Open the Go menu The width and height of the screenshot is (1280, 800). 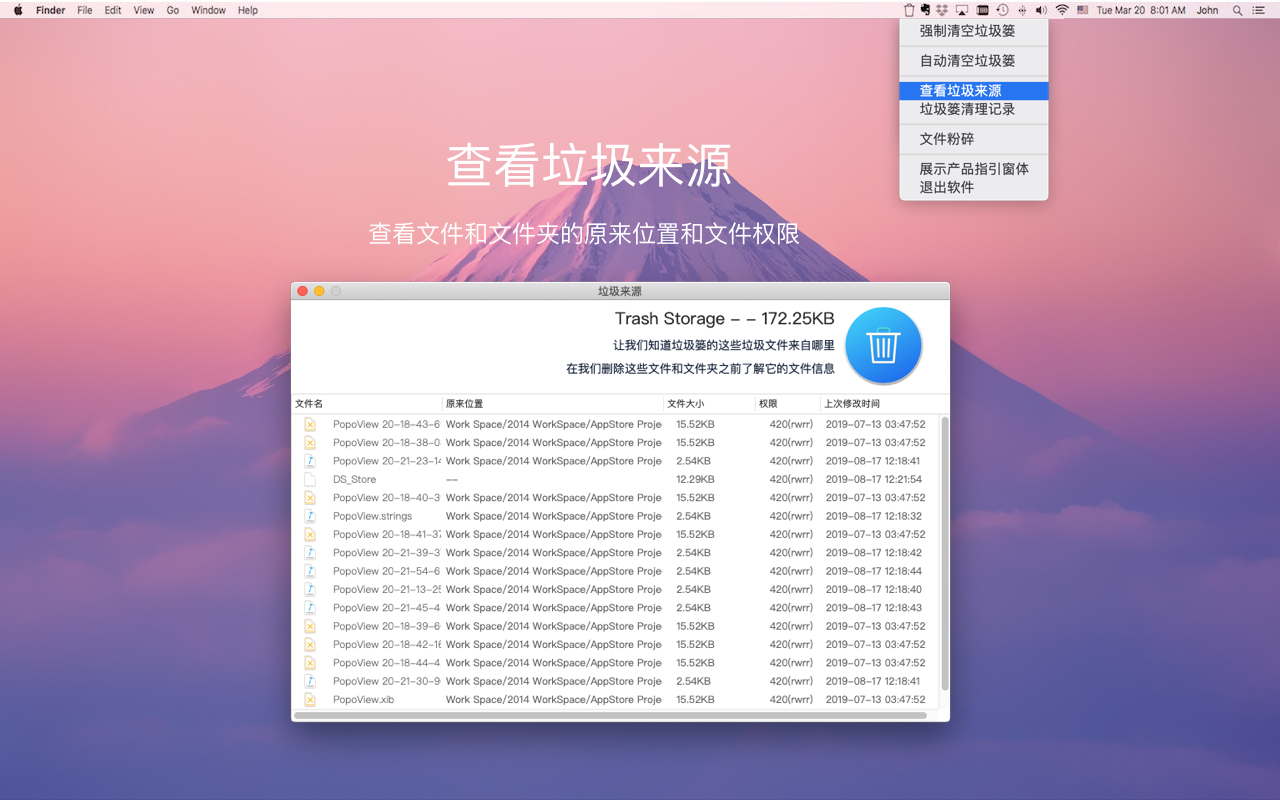click(x=173, y=10)
